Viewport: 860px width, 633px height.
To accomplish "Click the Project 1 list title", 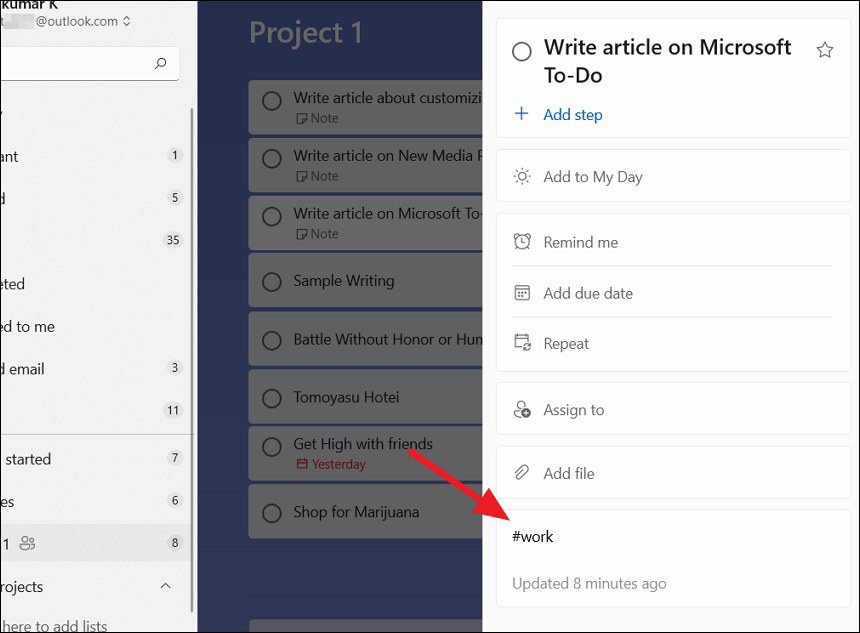I will click(305, 33).
